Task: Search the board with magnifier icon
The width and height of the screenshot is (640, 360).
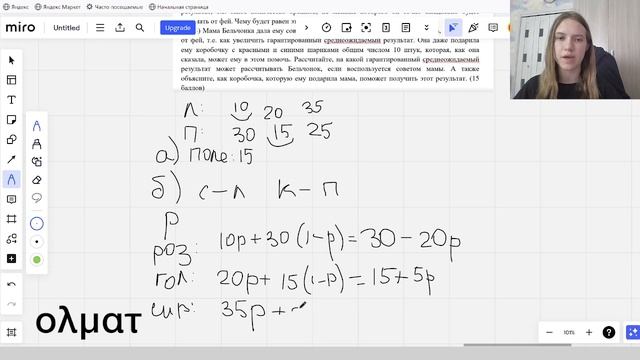Action: (140, 28)
